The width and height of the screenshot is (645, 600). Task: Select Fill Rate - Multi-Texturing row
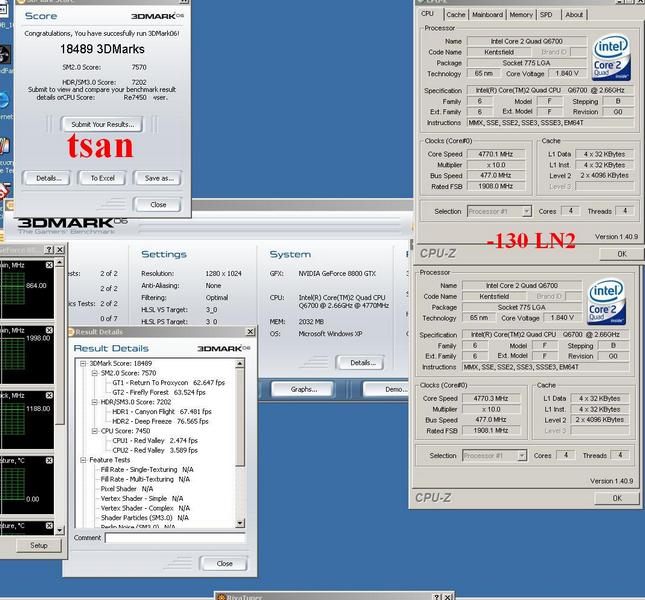click(x=145, y=479)
